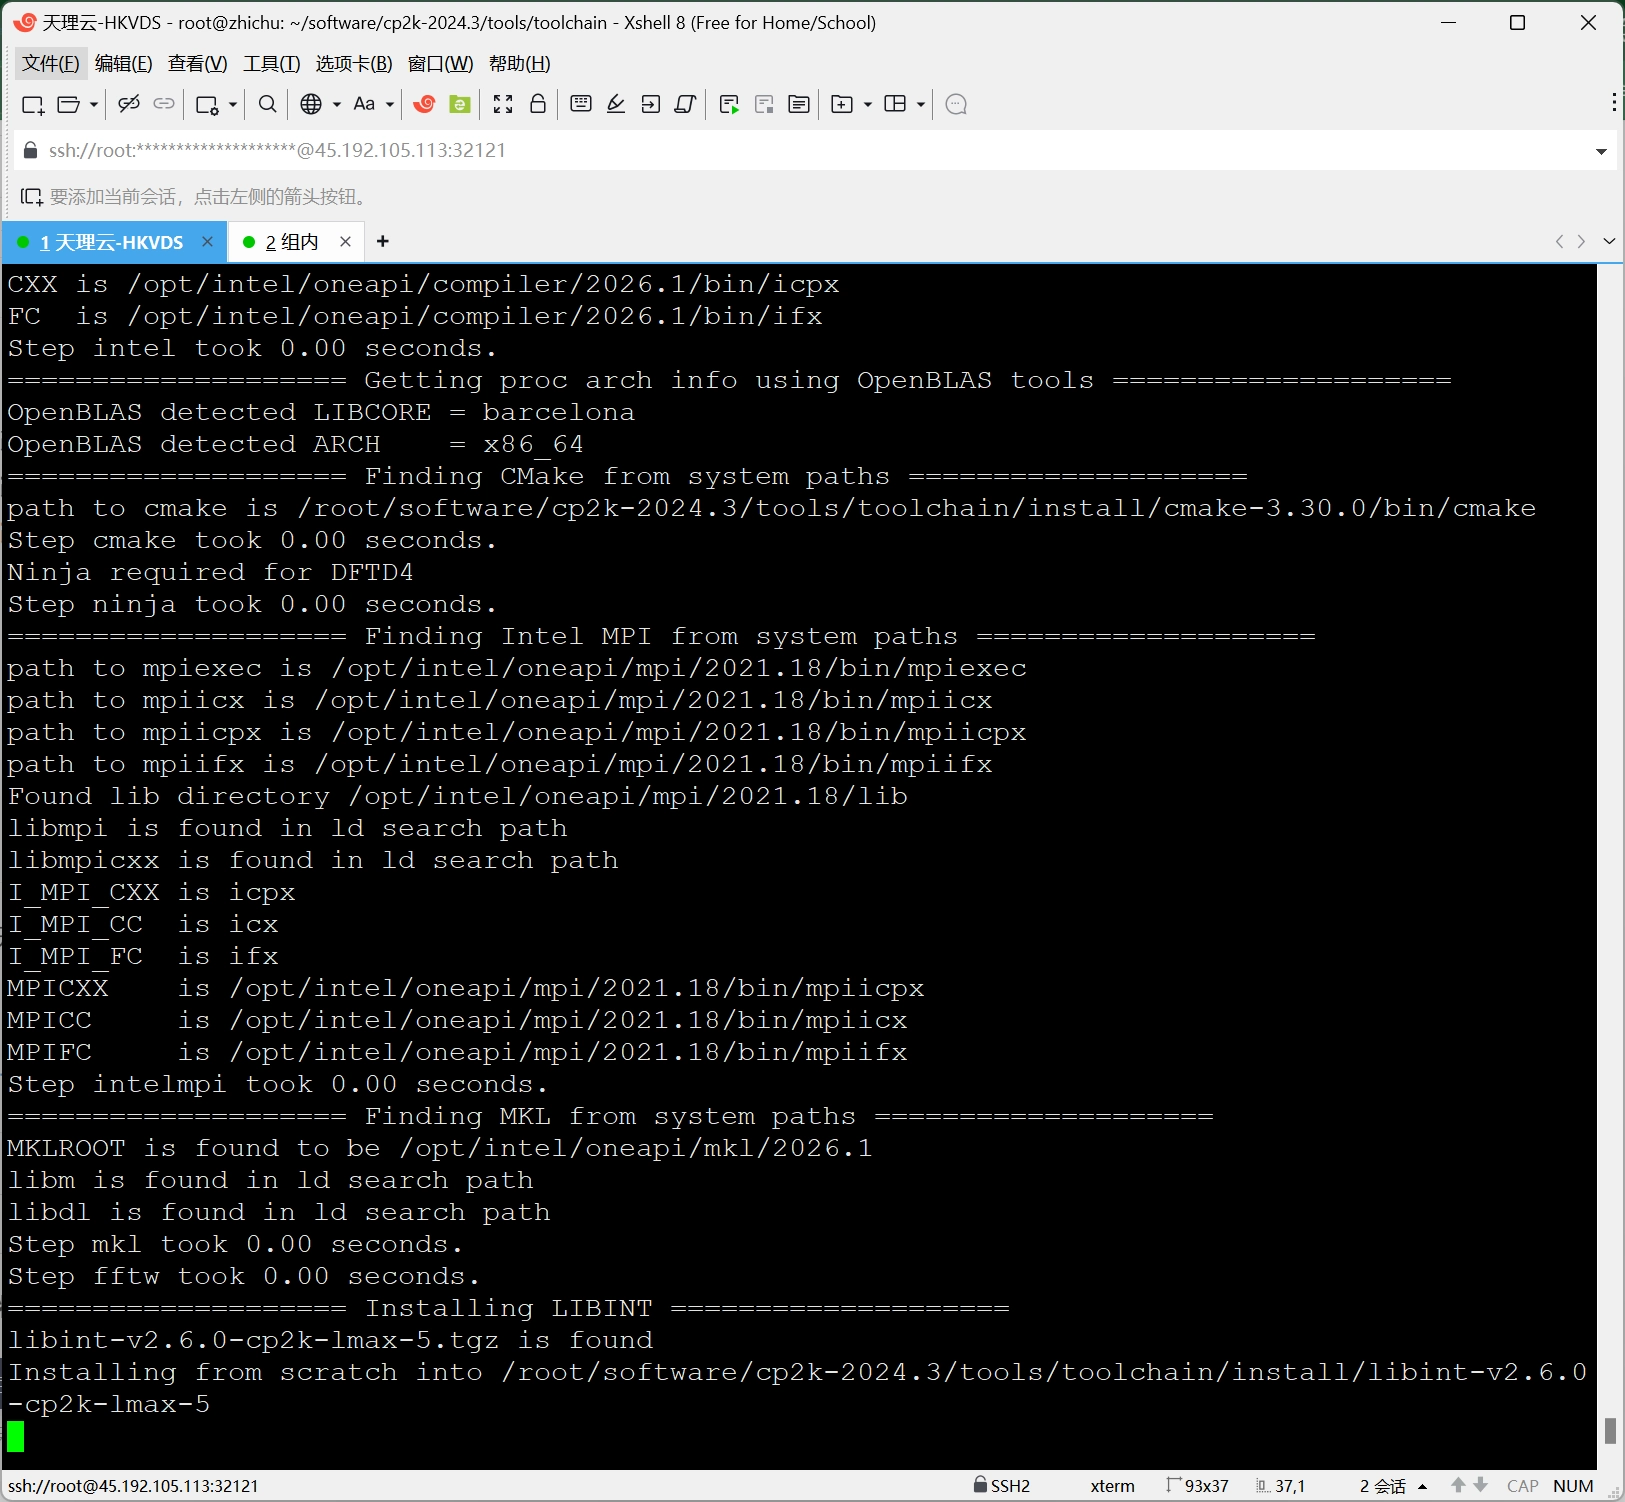Click the chat bubble feedback icon
This screenshot has width=1625, height=1502.
click(956, 104)
